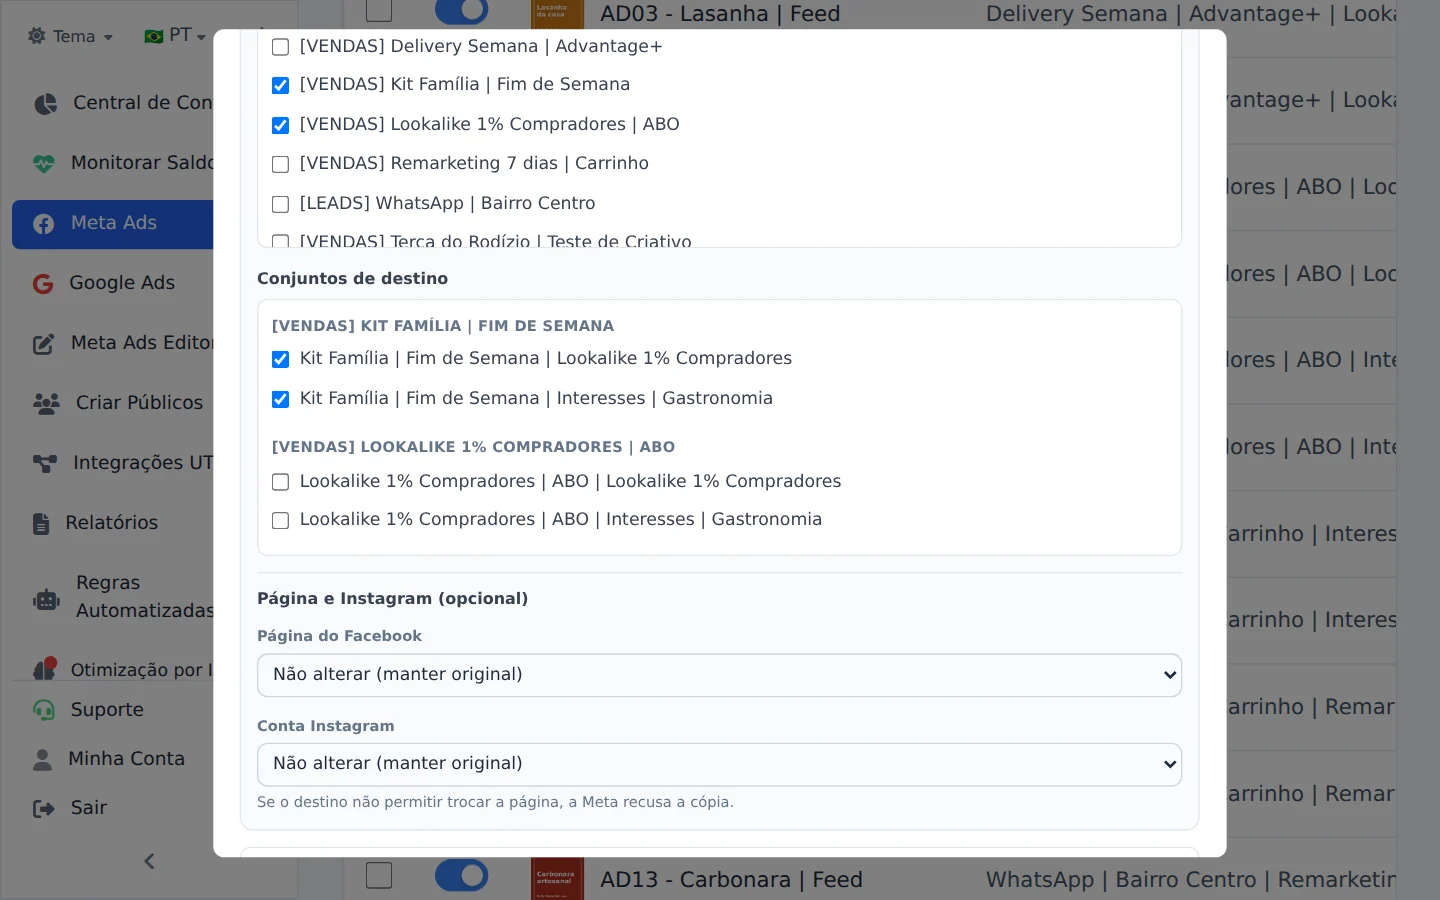This screenshot has width=1440, height=900.
Task: Uncheck Lookalike 1% Compradores ABO campaign
Action: tap(281, 125)
